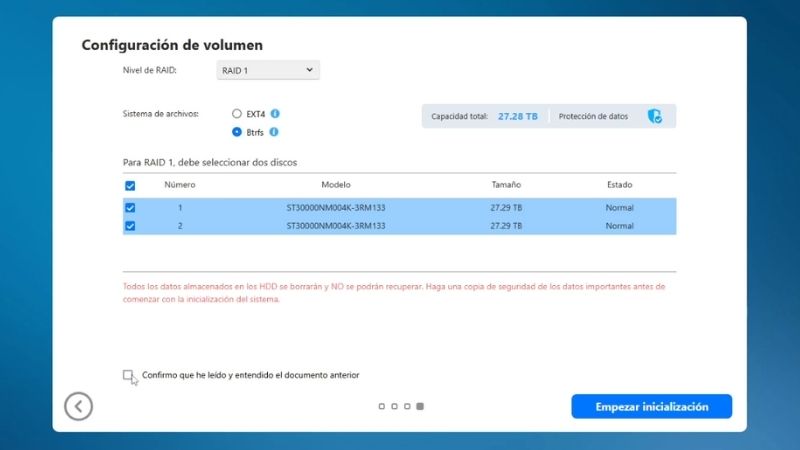Click the red data erase warning text
This screenshot has height=450, width=800.
394,293
